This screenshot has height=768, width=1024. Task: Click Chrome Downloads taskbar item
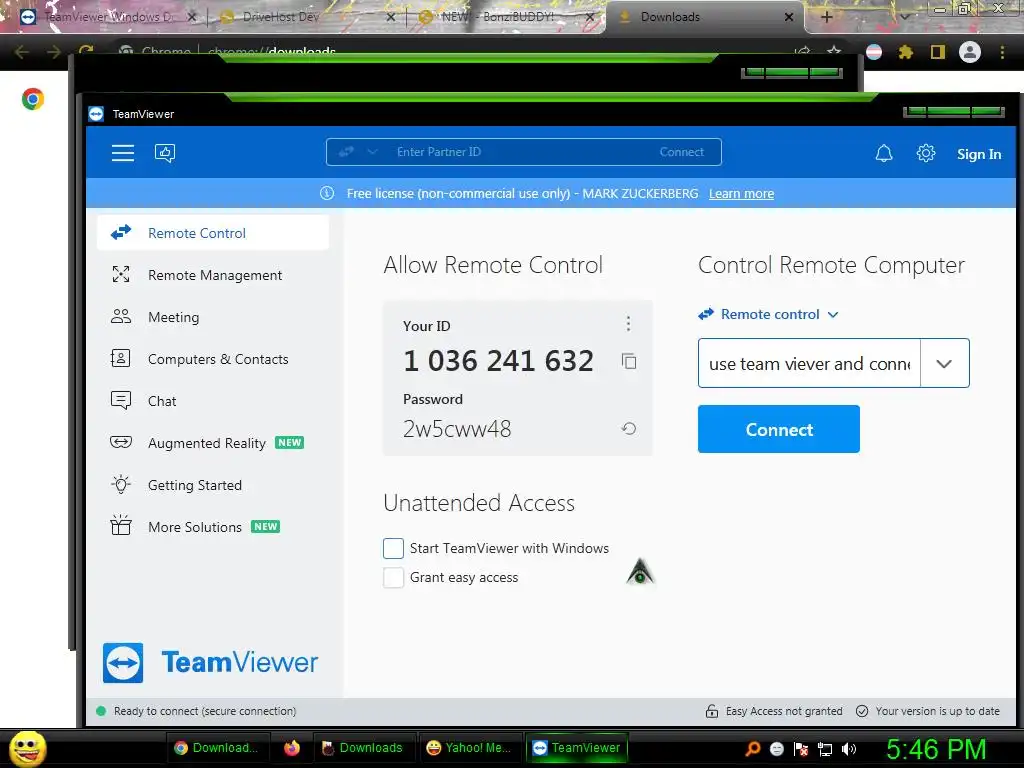pyautogui.click(x=216, y=748)
